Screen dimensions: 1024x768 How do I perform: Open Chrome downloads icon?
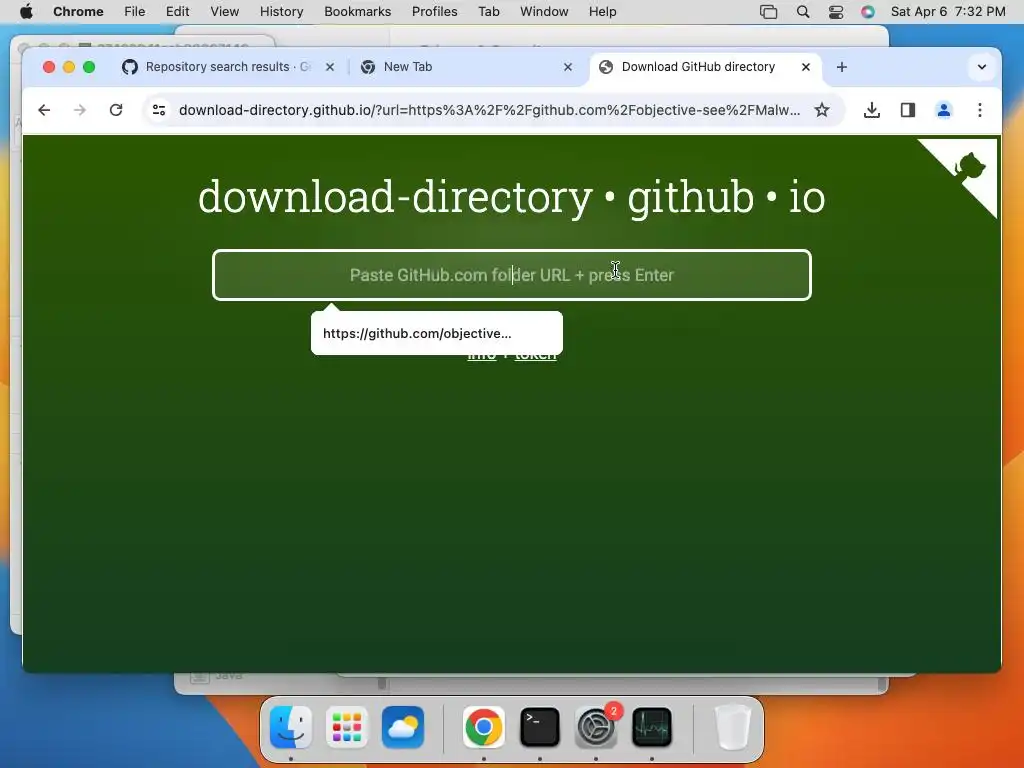coord(871,110)
